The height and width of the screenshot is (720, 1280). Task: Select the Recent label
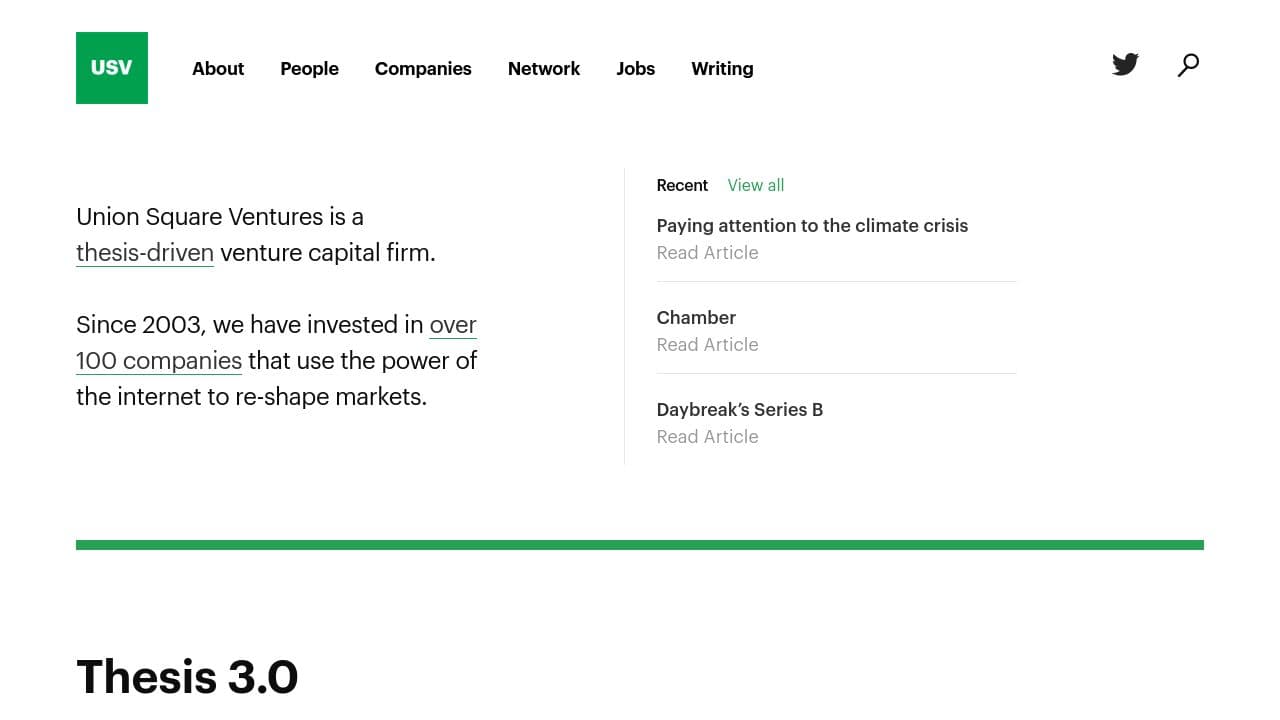point(682,185)
